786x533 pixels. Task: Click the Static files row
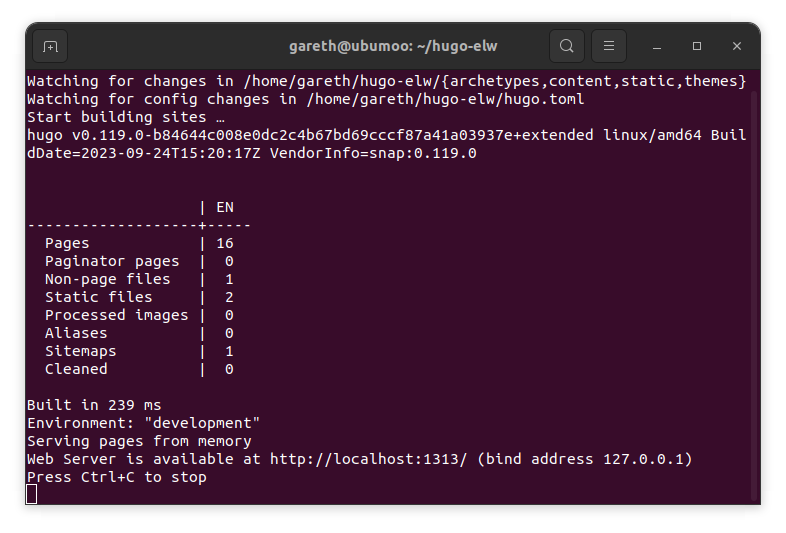(x=139, y=297)
